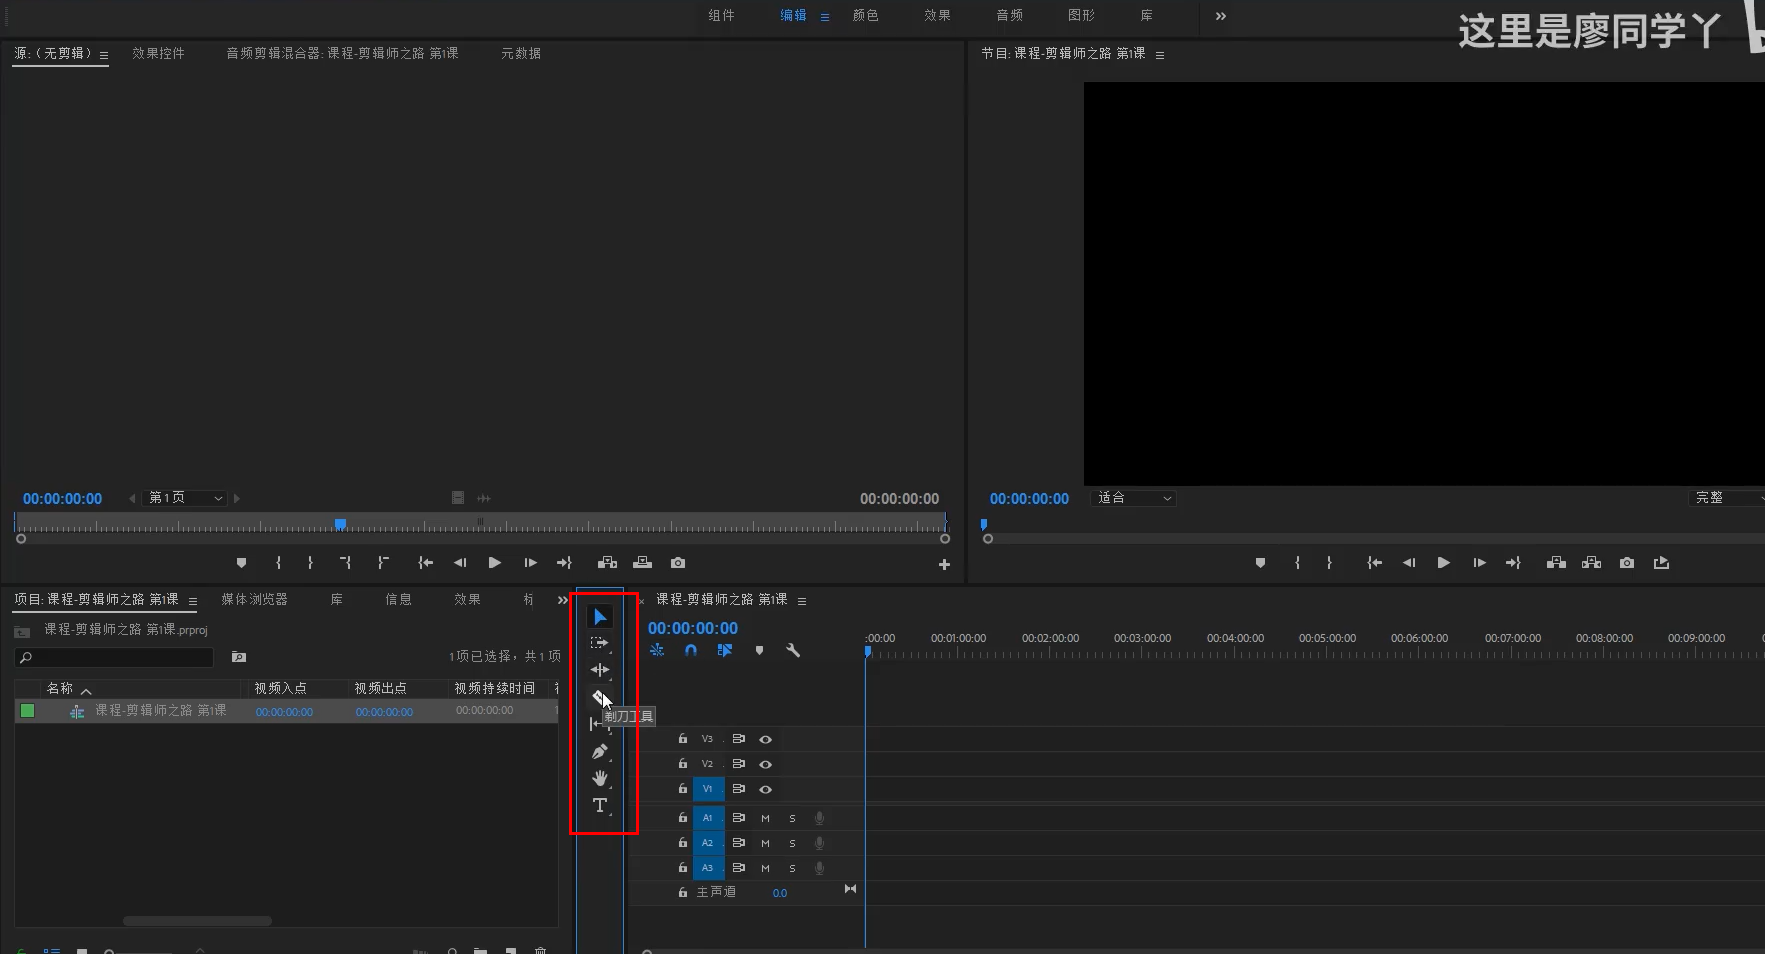Play the Source monitor clip

(x=494, y=563)
